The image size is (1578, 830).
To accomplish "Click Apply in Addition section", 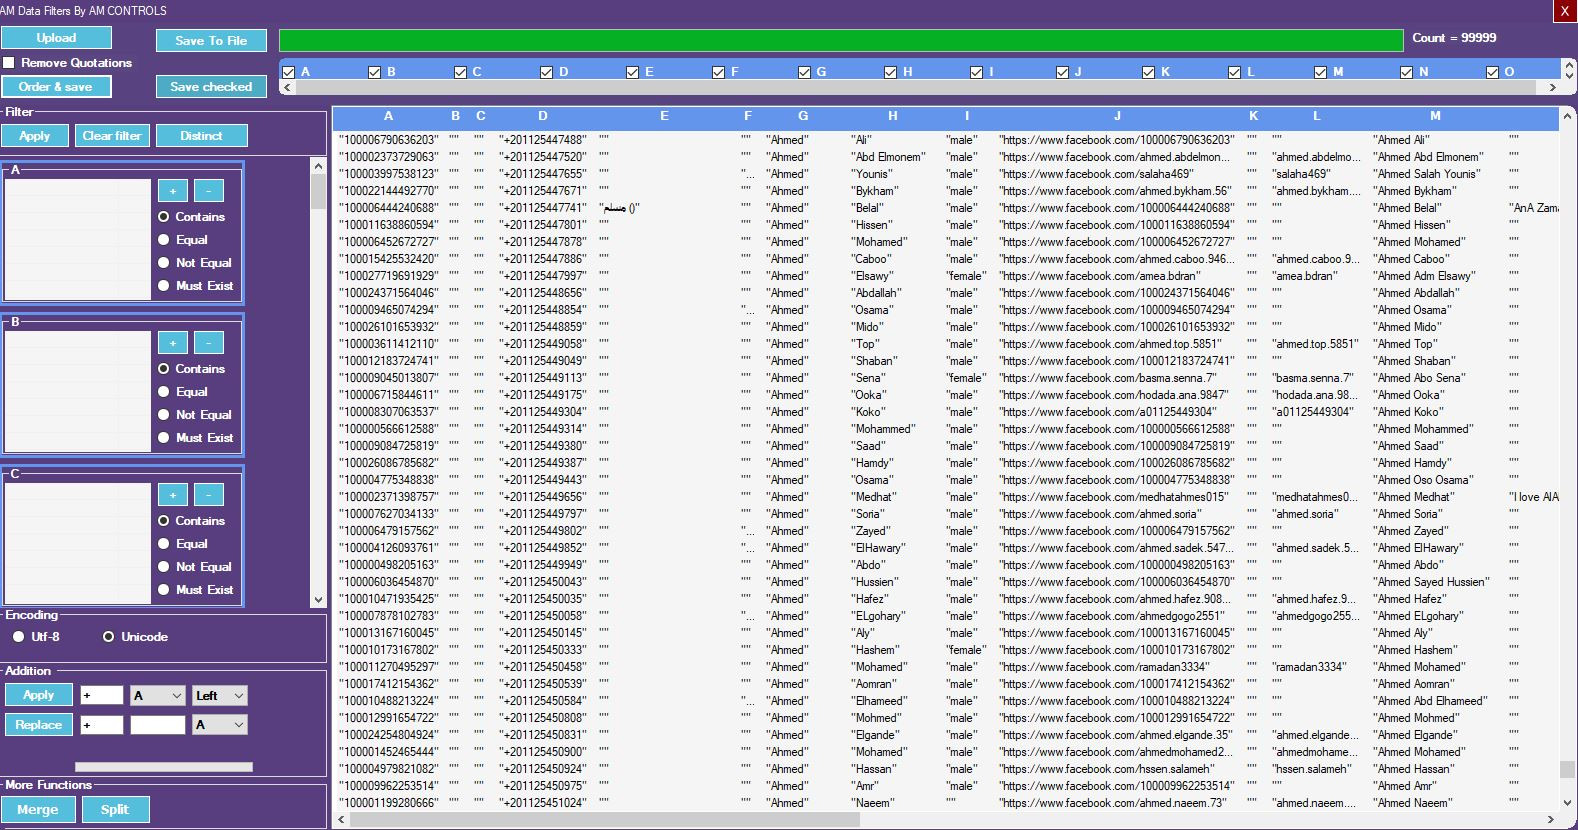I will tap(39, 695).
